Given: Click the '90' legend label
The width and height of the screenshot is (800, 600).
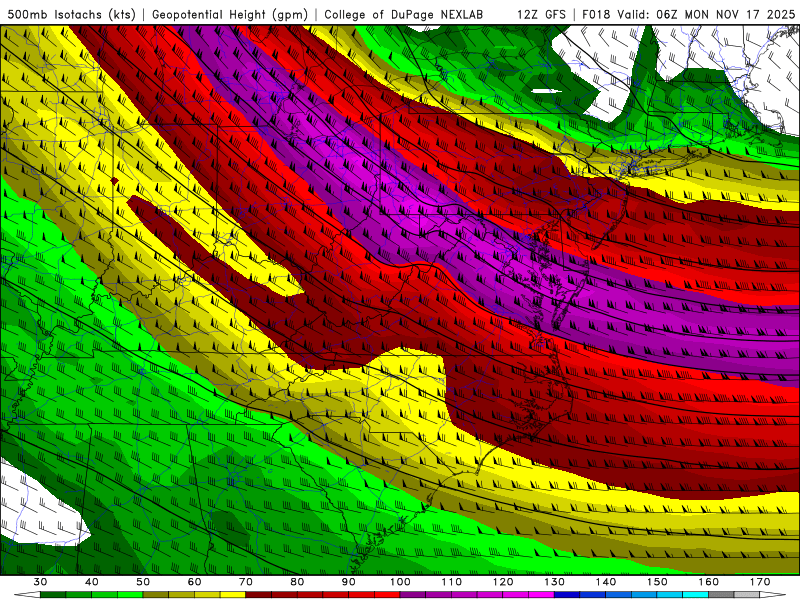Looking at the screenshot, I should [348, 582].
